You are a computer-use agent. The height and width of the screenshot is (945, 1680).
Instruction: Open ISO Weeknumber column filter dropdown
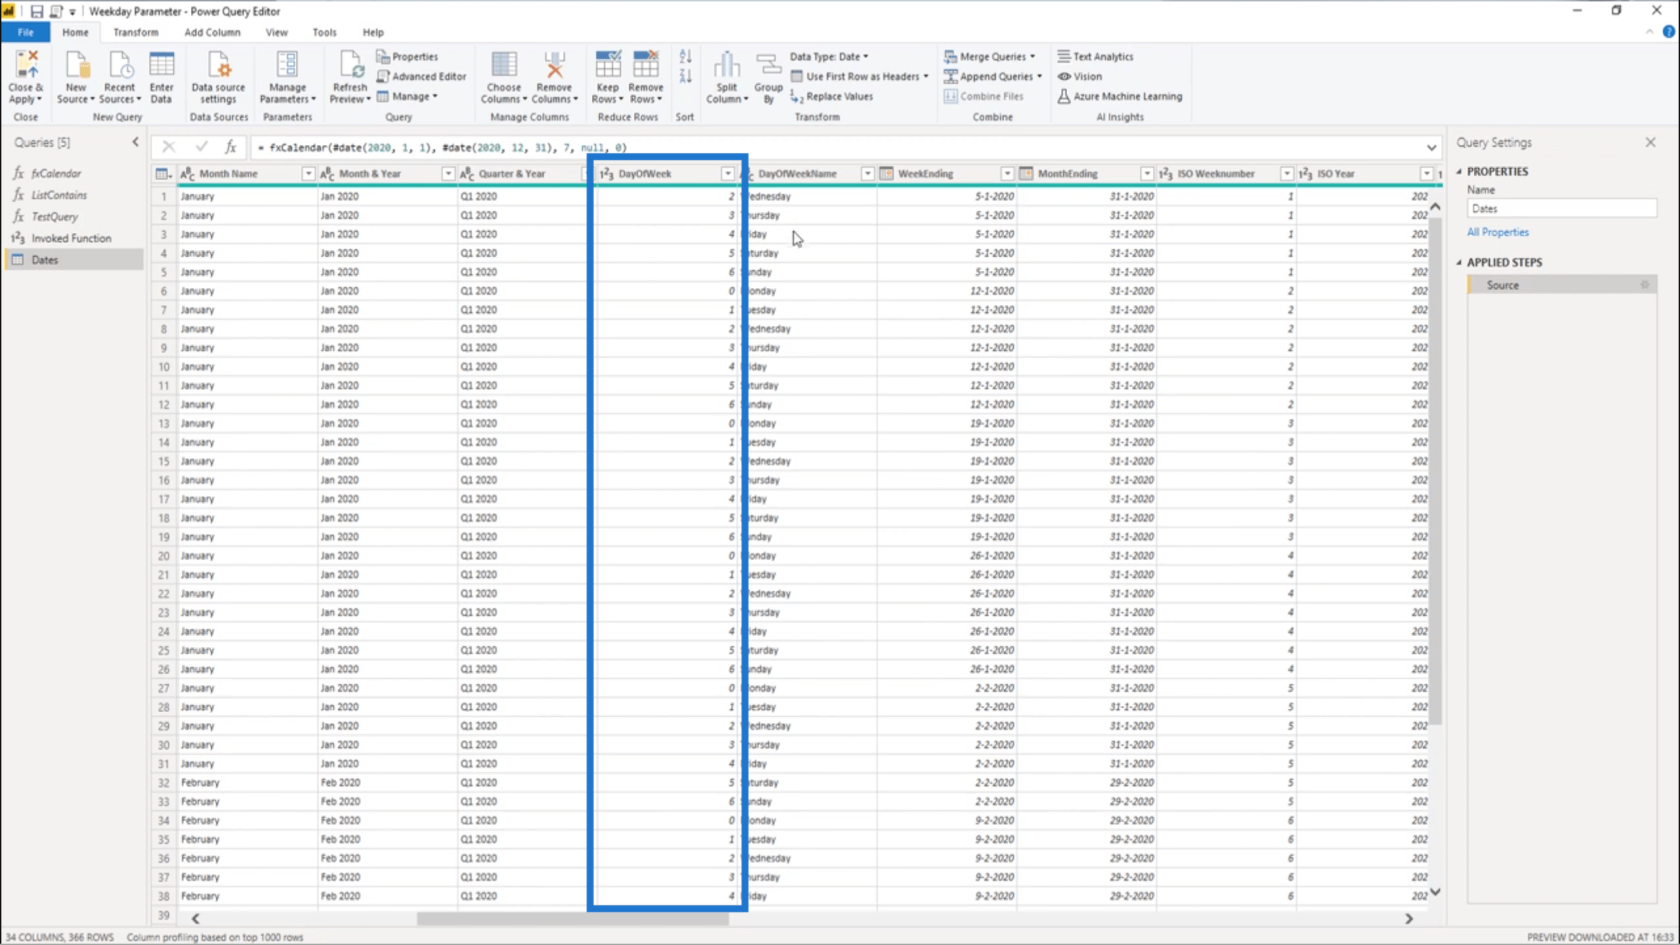pyautogui.click(x=1287, y=174)
